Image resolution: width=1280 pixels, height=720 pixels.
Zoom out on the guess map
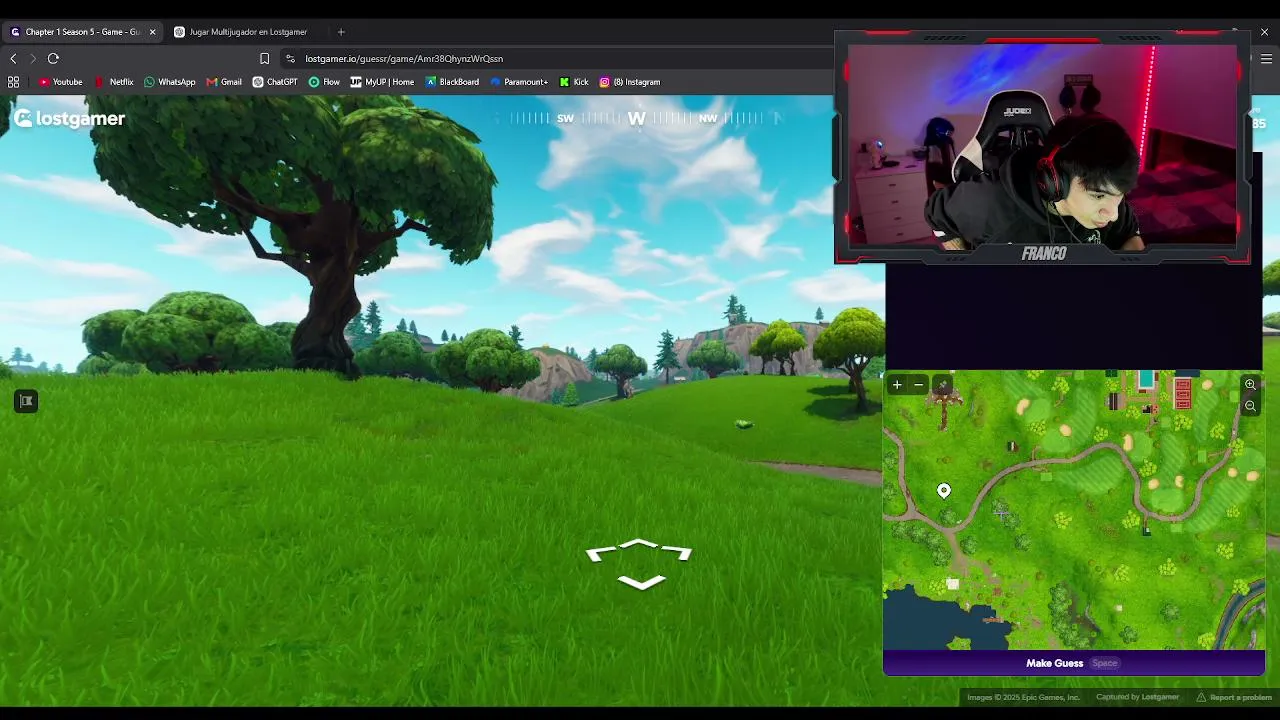pyautogui.click(x=1250, y=406)
